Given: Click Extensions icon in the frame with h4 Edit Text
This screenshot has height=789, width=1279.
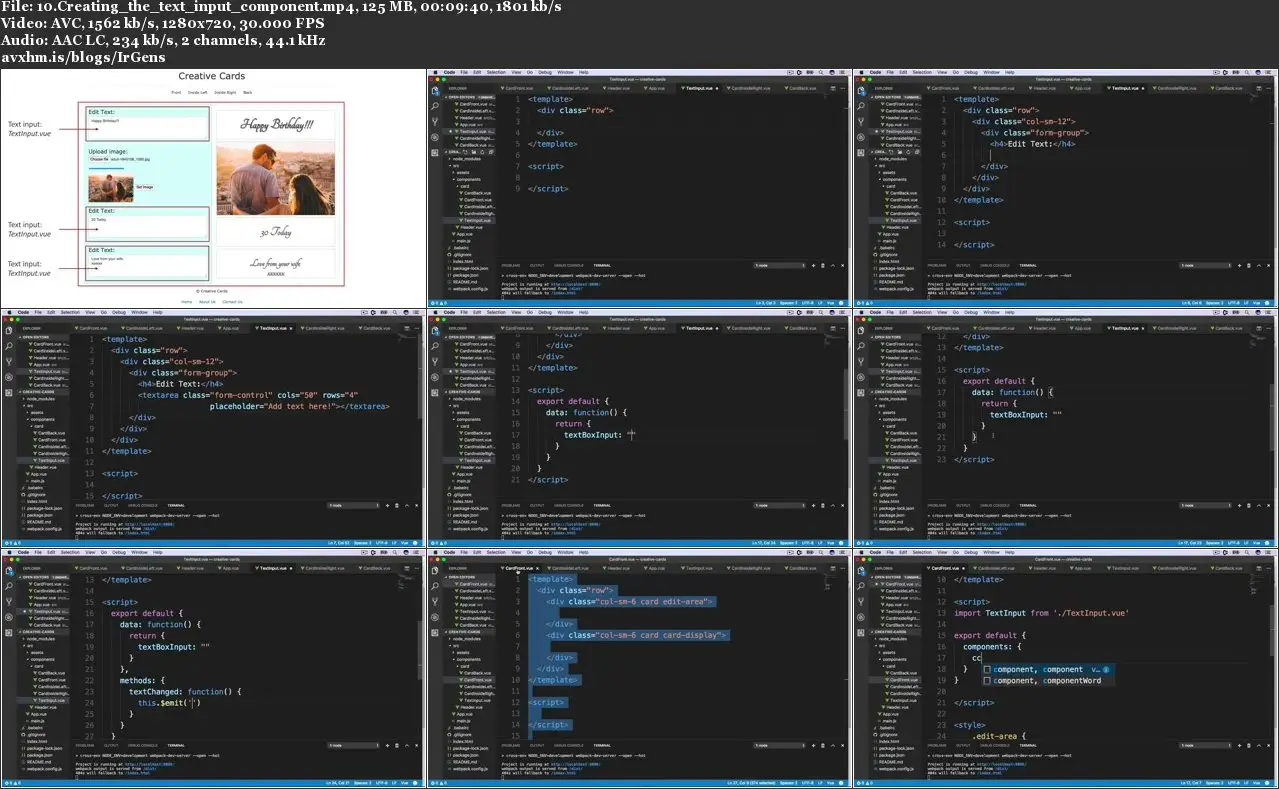Looking at the screenshot, I should (860, 152).
